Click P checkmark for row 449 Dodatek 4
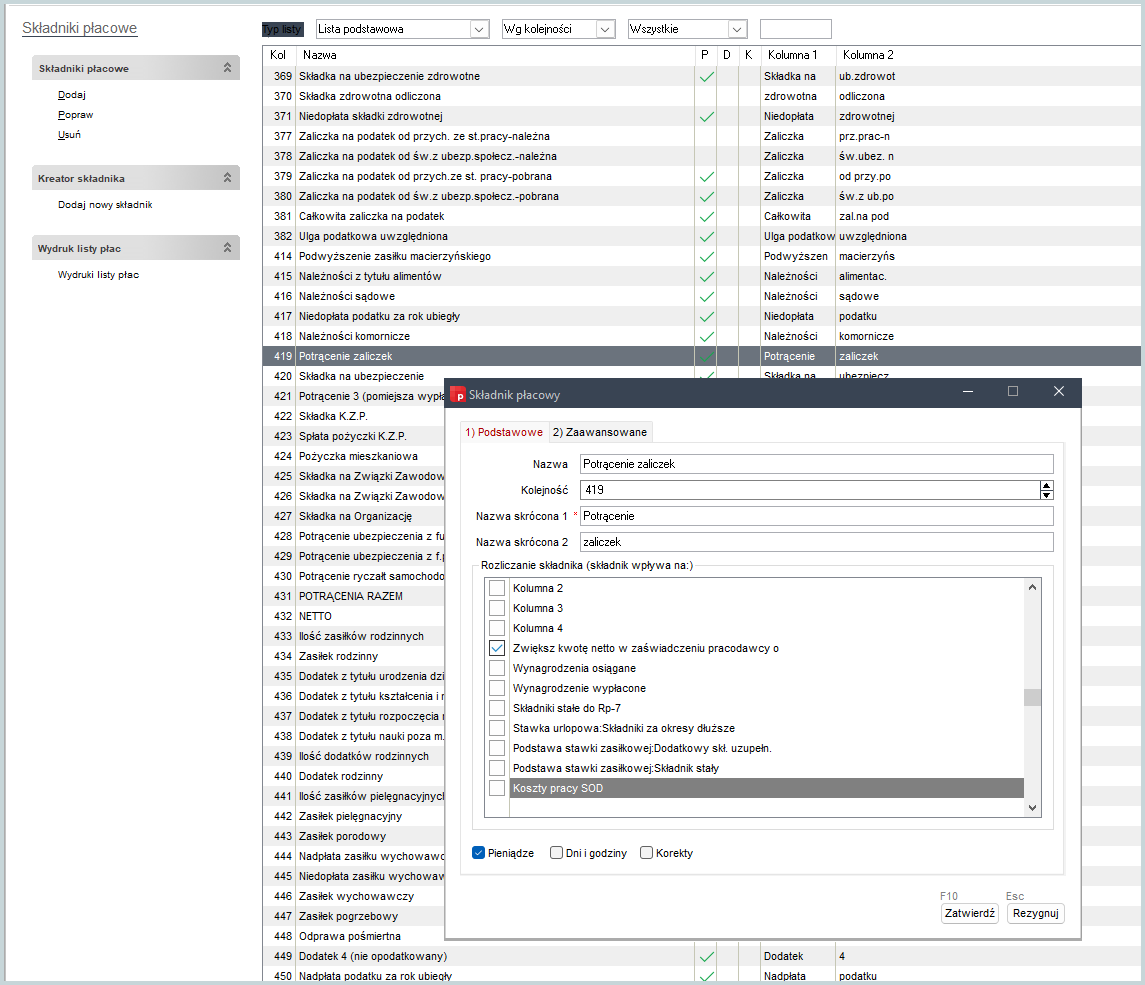 tap(706, 957)
